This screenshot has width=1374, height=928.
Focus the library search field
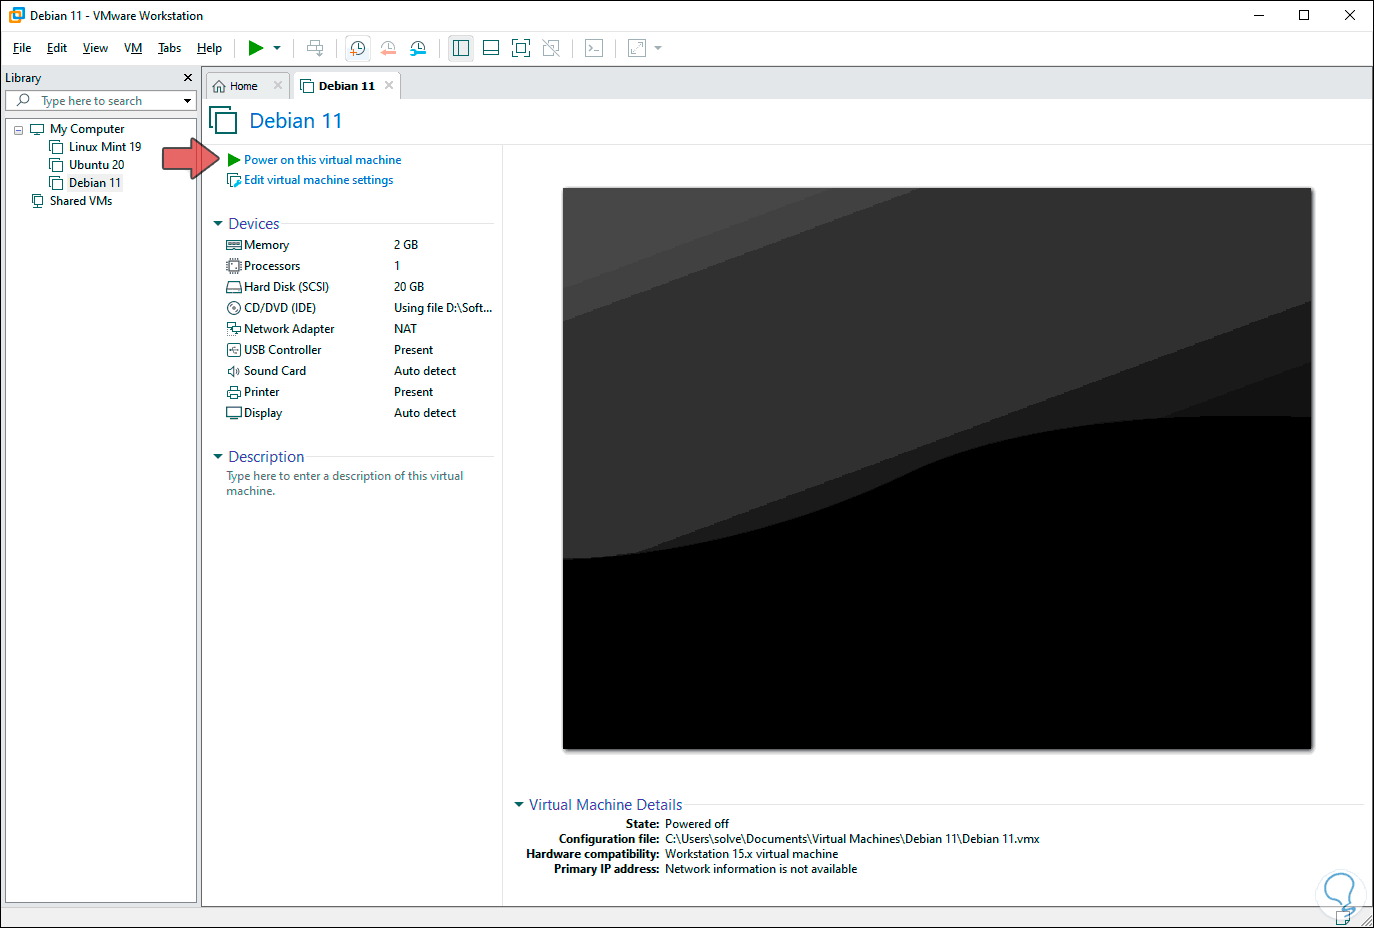[100, 101]
